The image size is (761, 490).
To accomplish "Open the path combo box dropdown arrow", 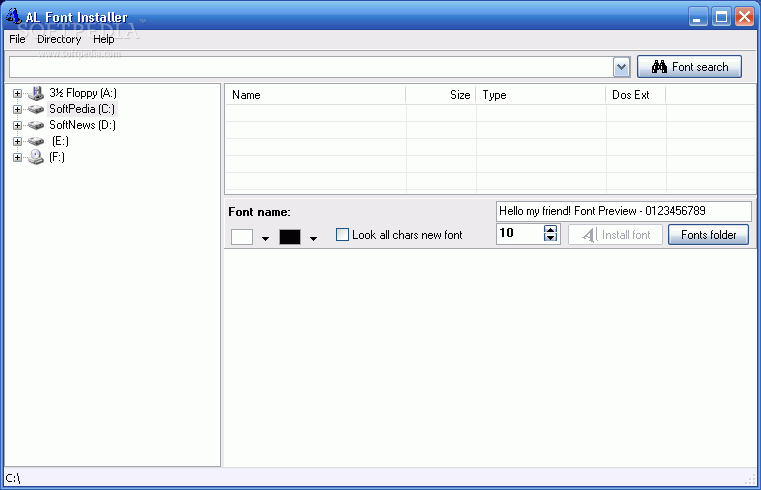I will [x=621, y=67].
